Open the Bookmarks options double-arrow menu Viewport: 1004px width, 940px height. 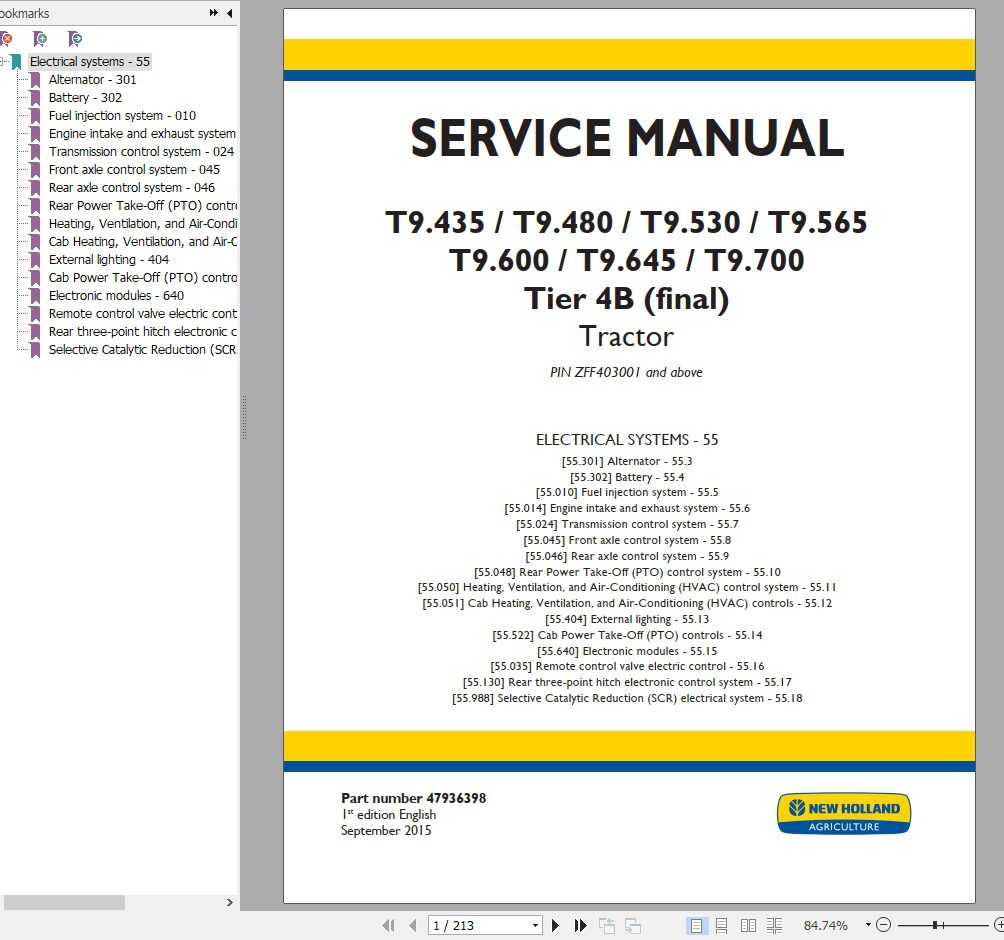[212, 13]
